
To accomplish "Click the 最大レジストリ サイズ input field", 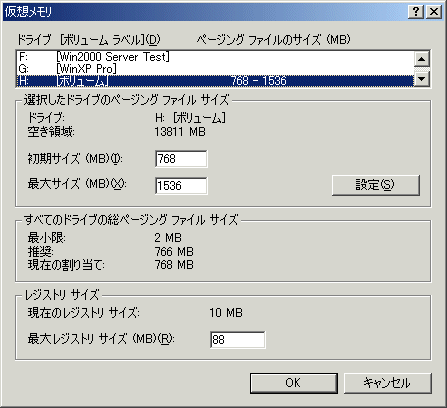I will point(238,340).
